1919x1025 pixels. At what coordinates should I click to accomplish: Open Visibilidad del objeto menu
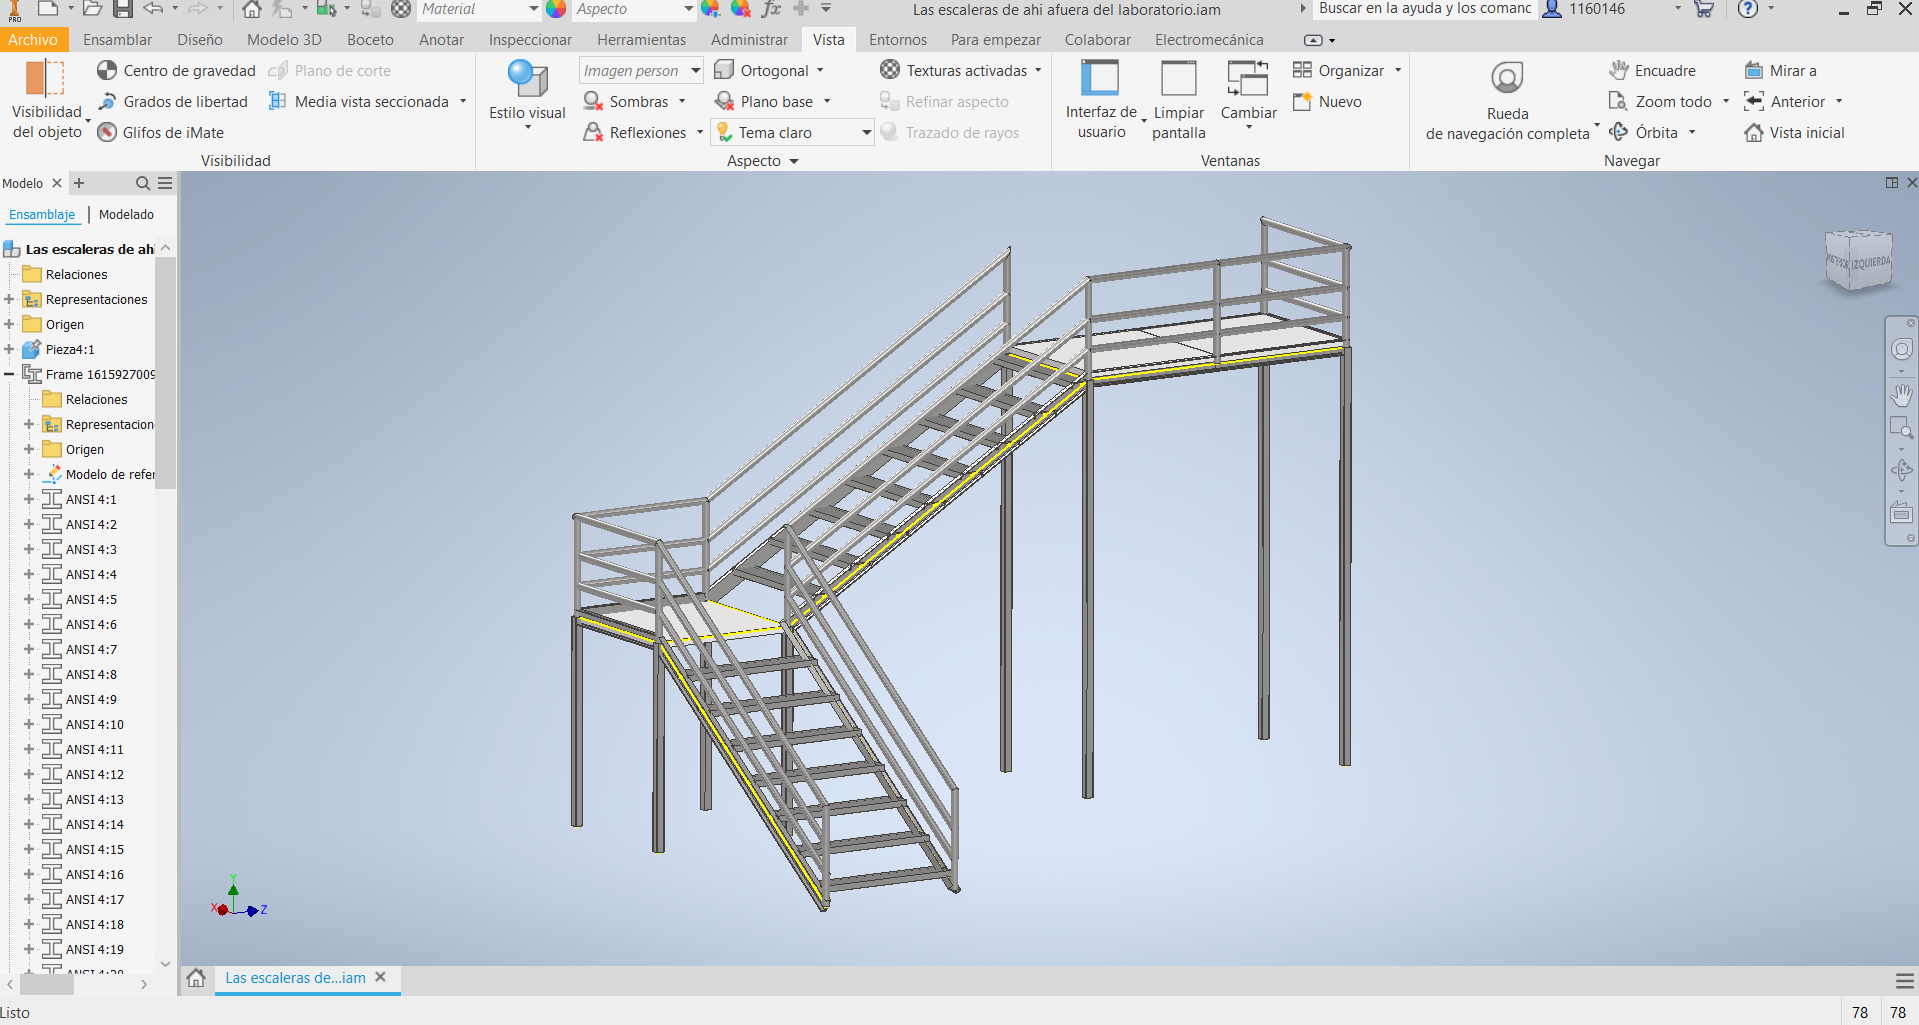tap(47, 100)
